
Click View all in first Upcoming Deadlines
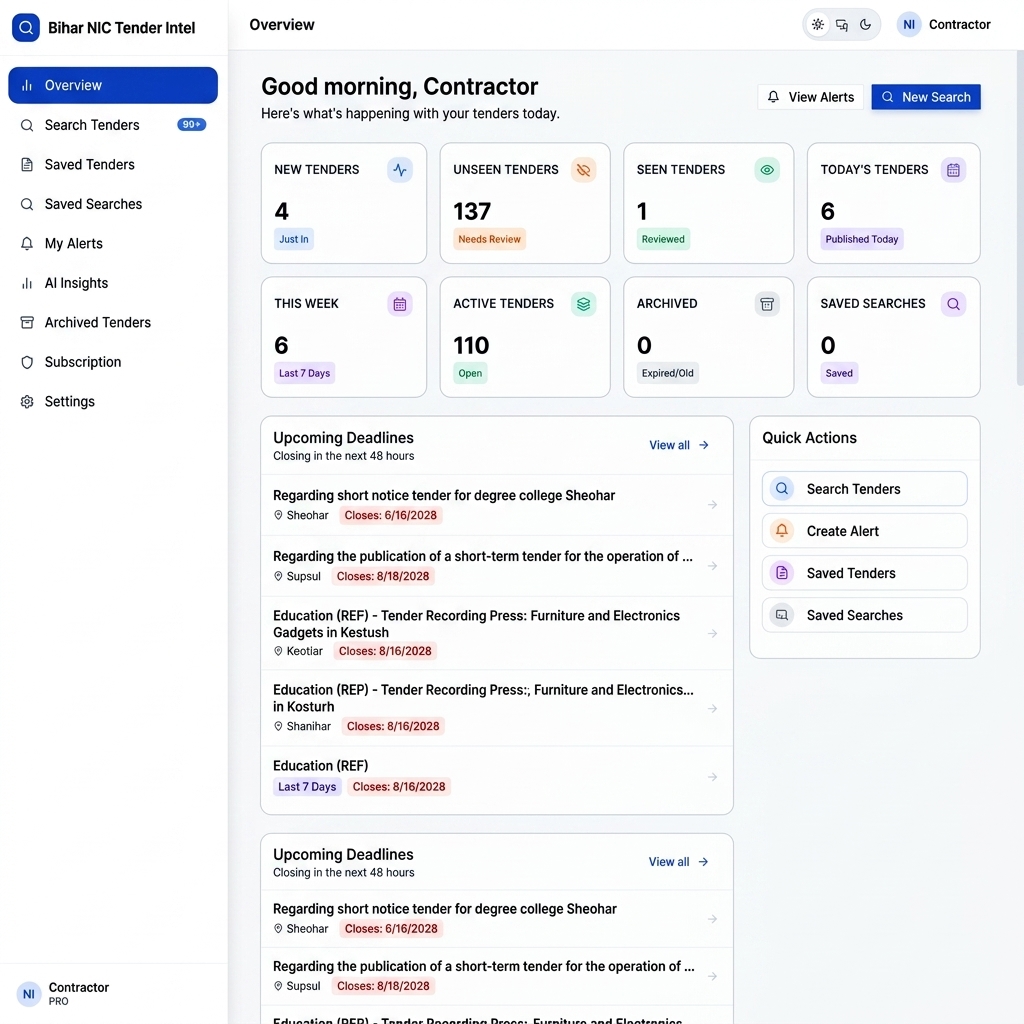[x=679, y=445]
